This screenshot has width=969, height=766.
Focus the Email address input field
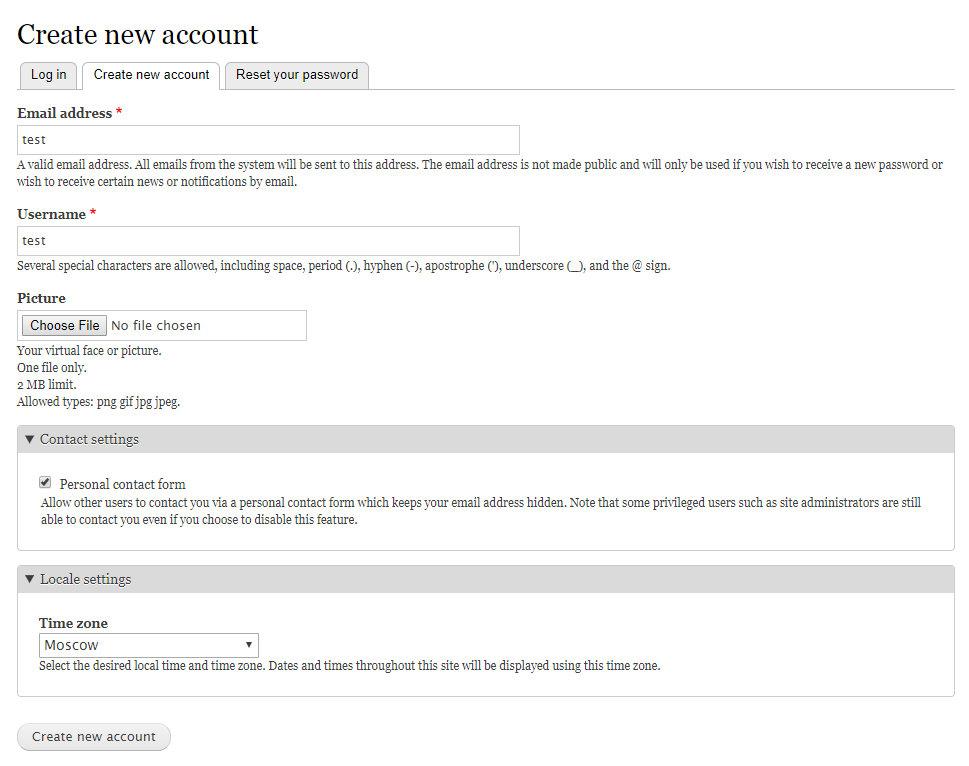pos(268,140)
